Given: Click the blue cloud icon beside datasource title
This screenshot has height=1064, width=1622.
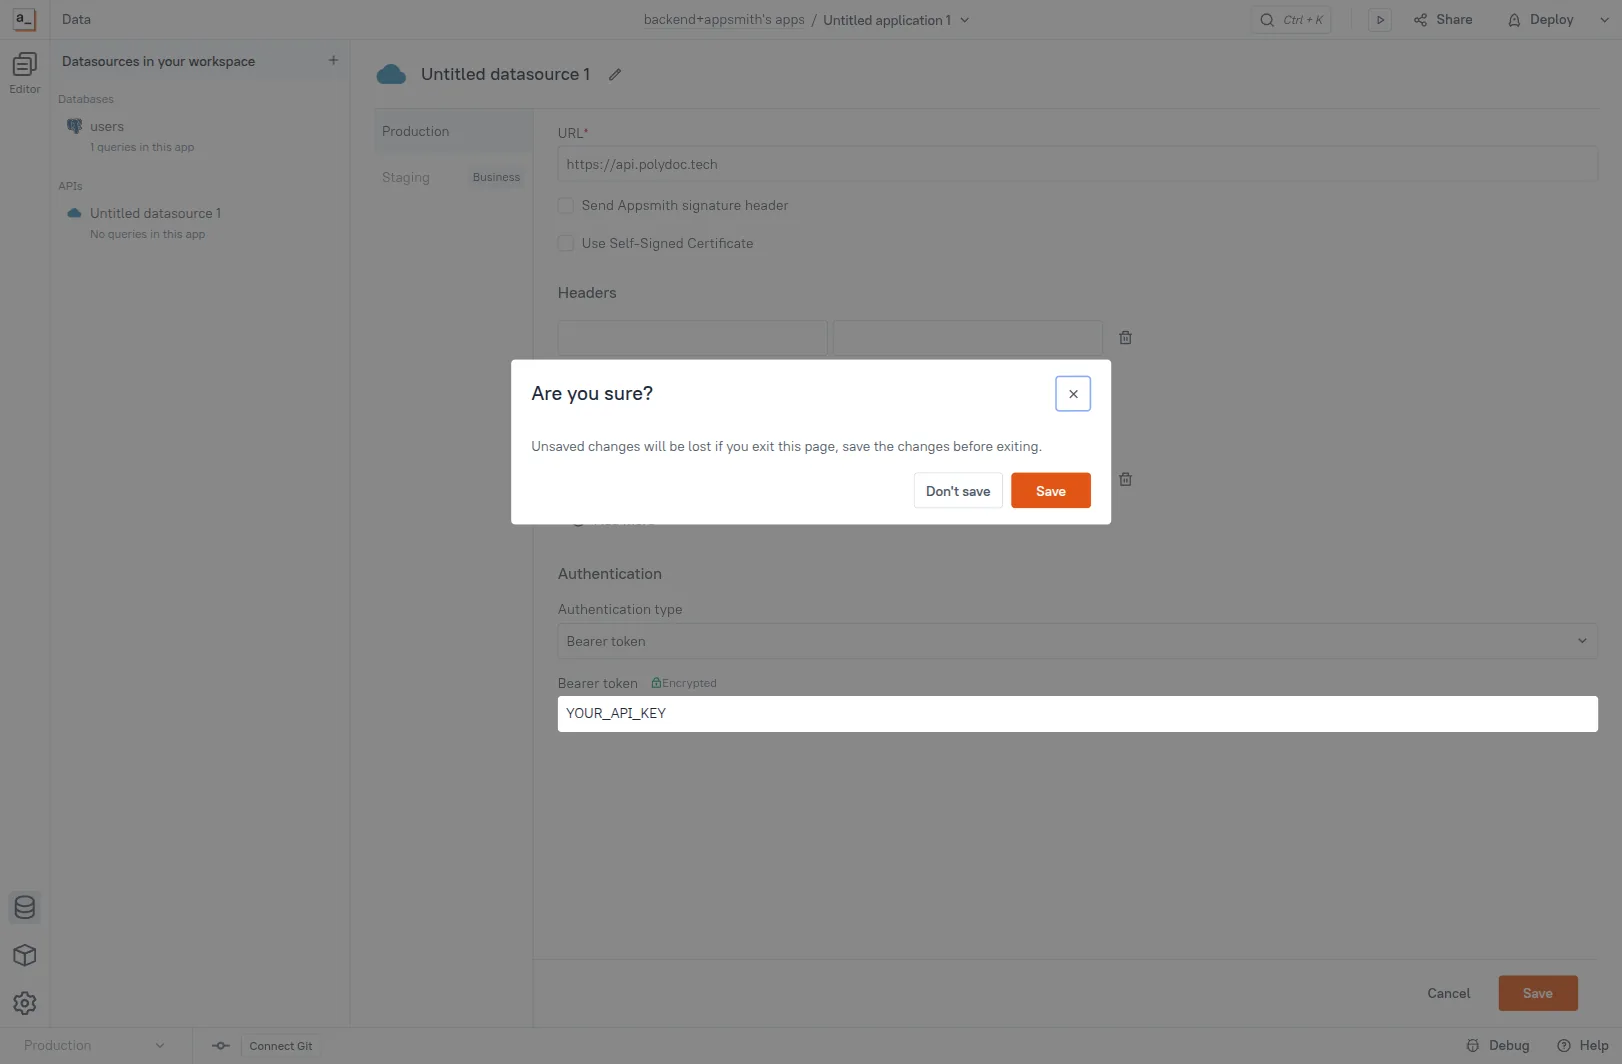Looking at the screenshot, I should (391, 74).
